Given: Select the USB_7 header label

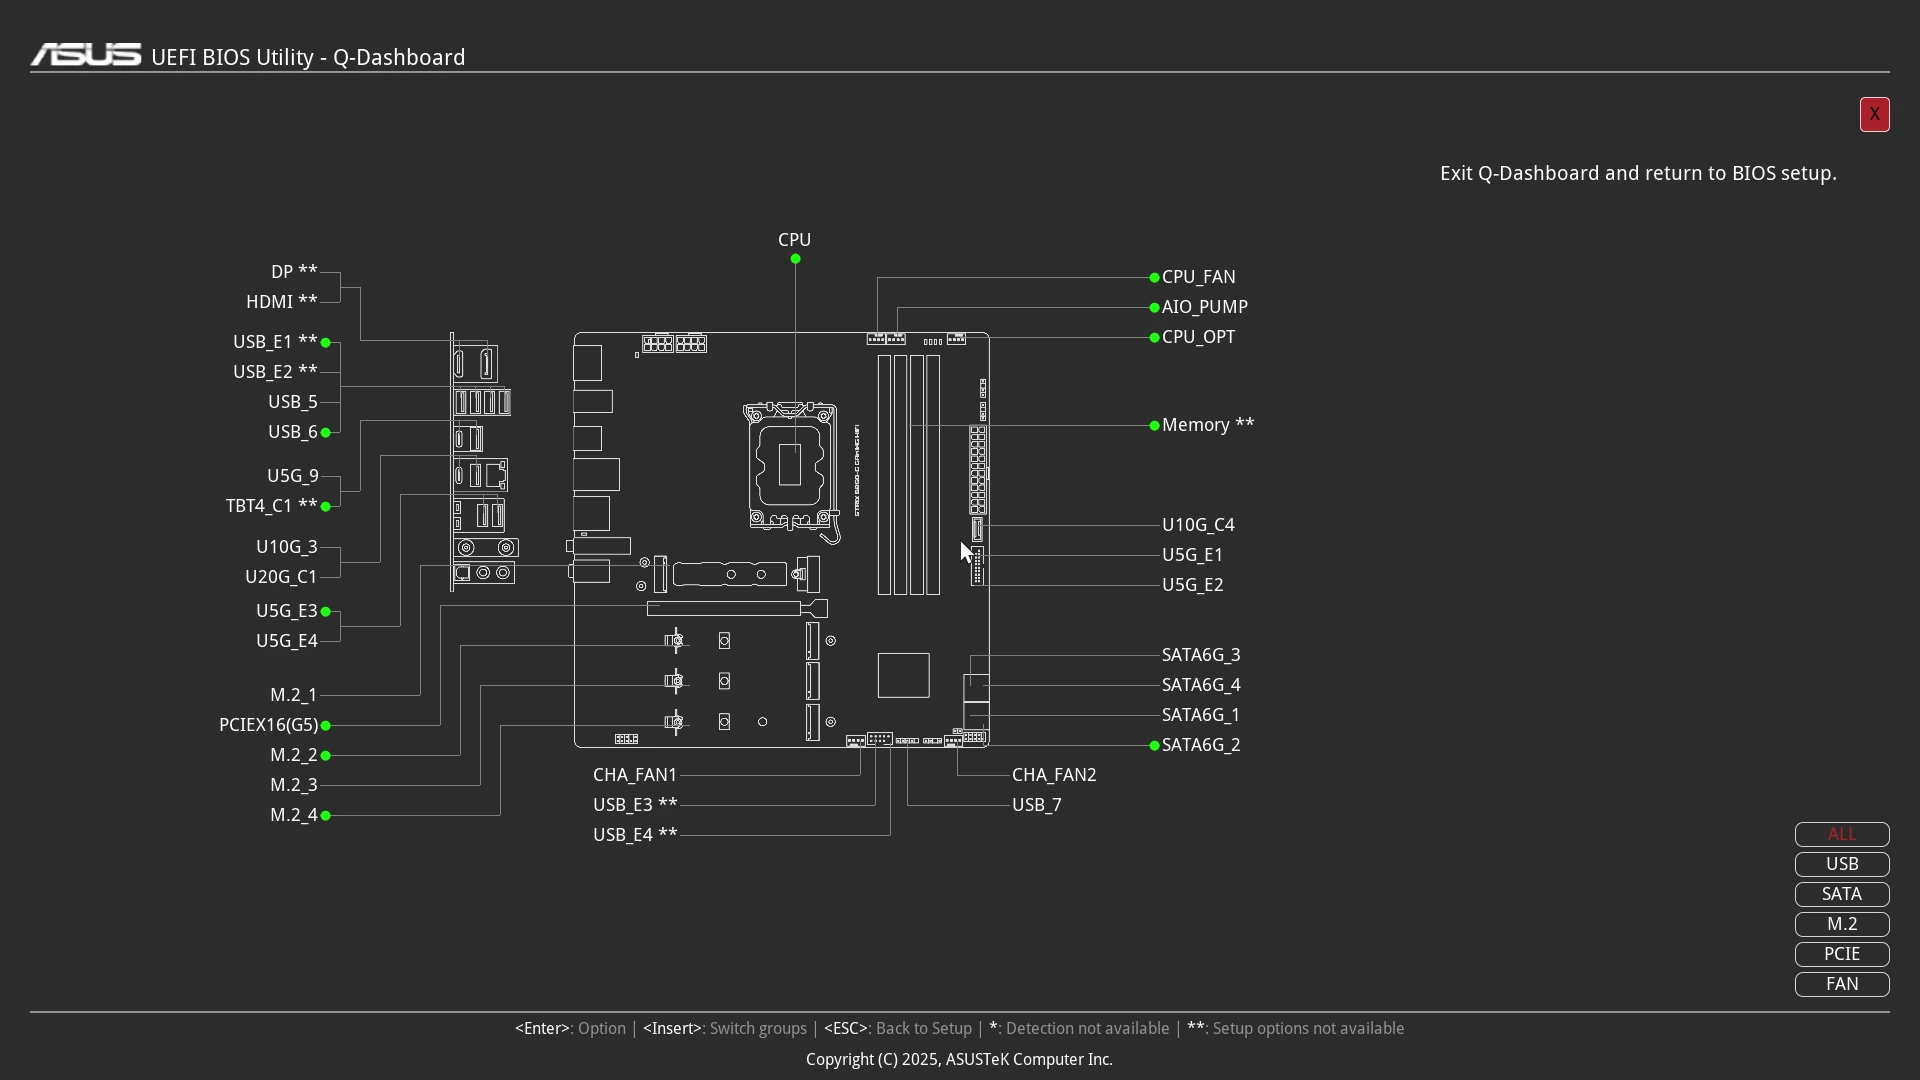Looking at the screenshot, I should pyautogui.click(x=1037, y=805).
